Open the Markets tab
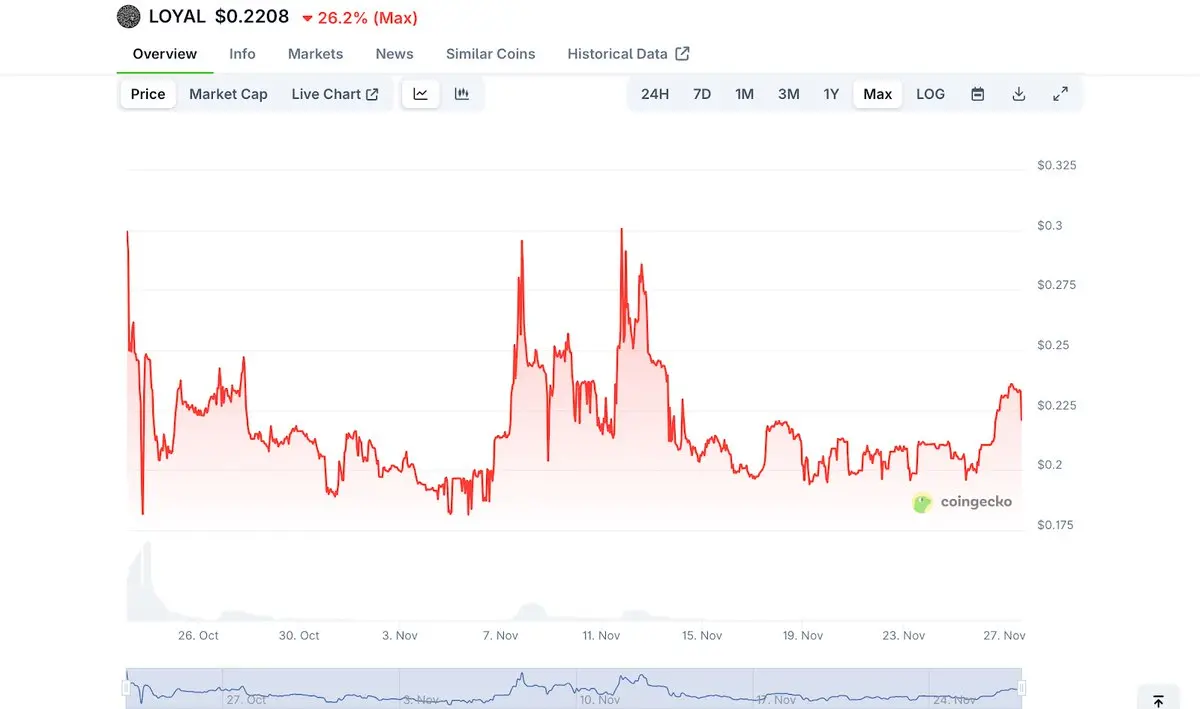 pos(315,54)
